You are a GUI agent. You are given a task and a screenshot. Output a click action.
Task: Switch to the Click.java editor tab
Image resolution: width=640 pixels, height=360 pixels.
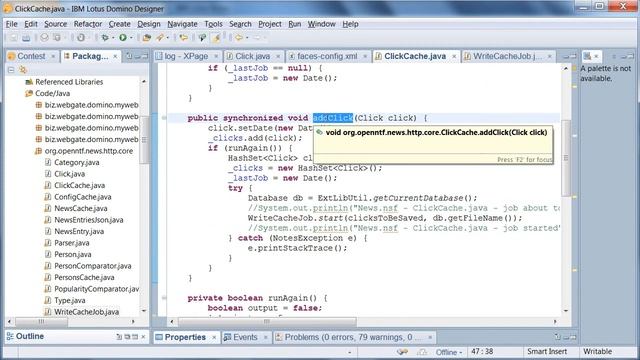pyautogui.click(x=252, y=56)
